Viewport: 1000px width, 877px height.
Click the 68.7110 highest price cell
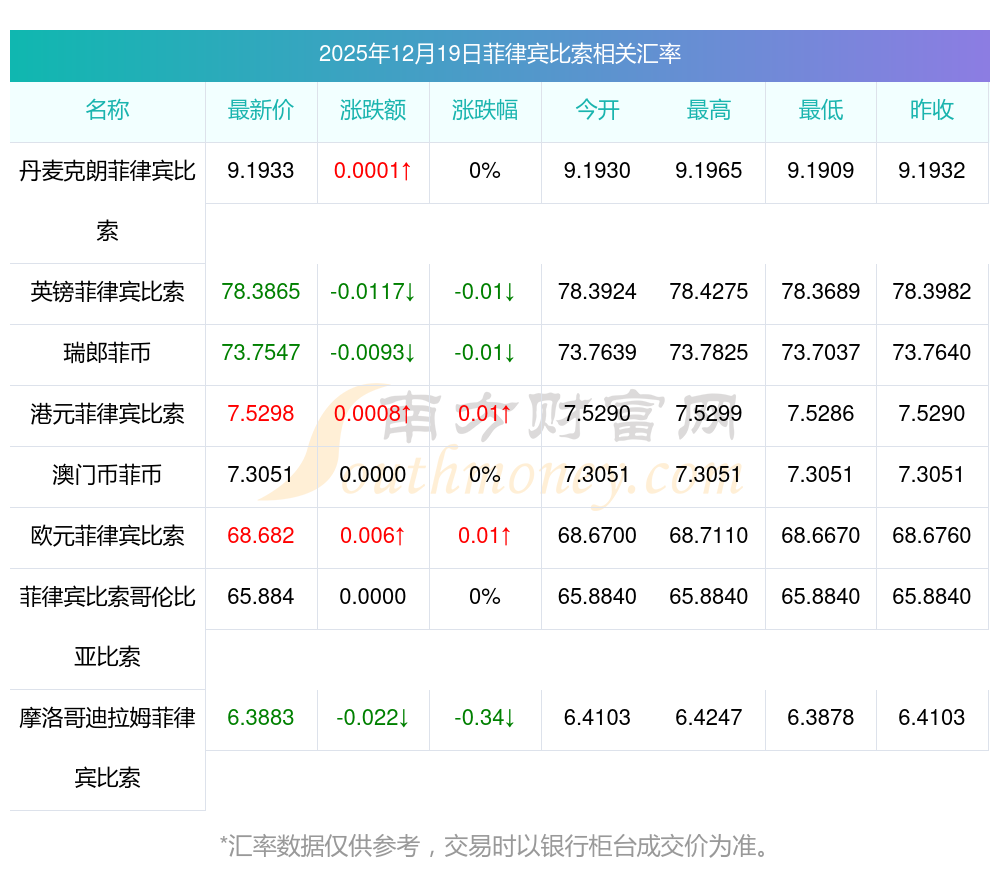pyautogui.click(x=709, y=536)
